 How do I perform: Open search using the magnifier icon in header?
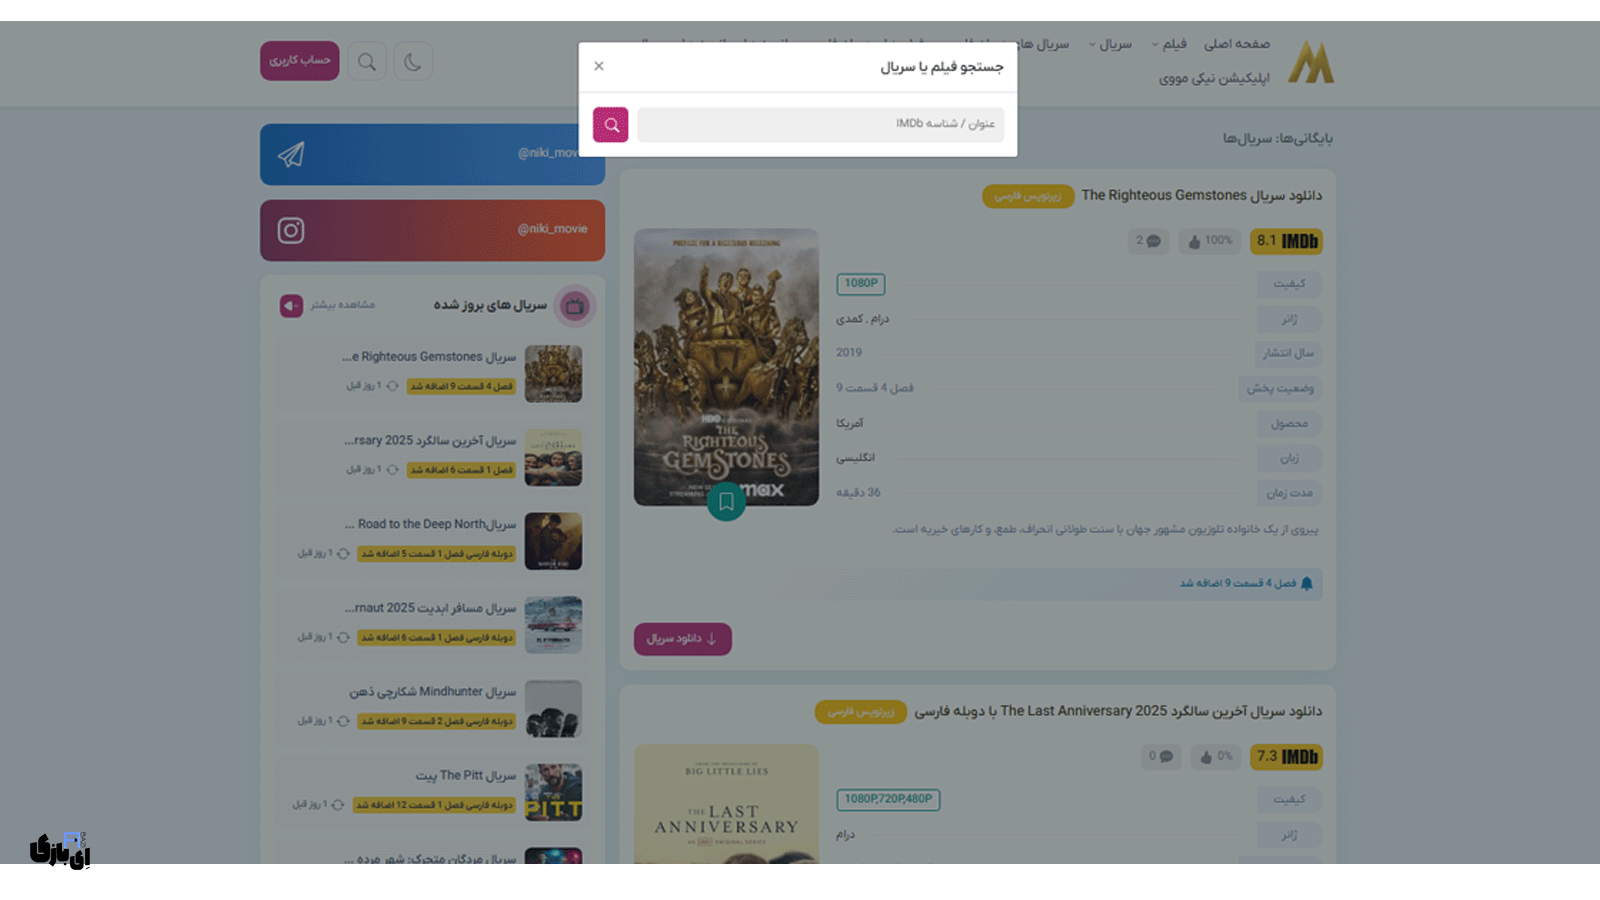pos(367,60)
